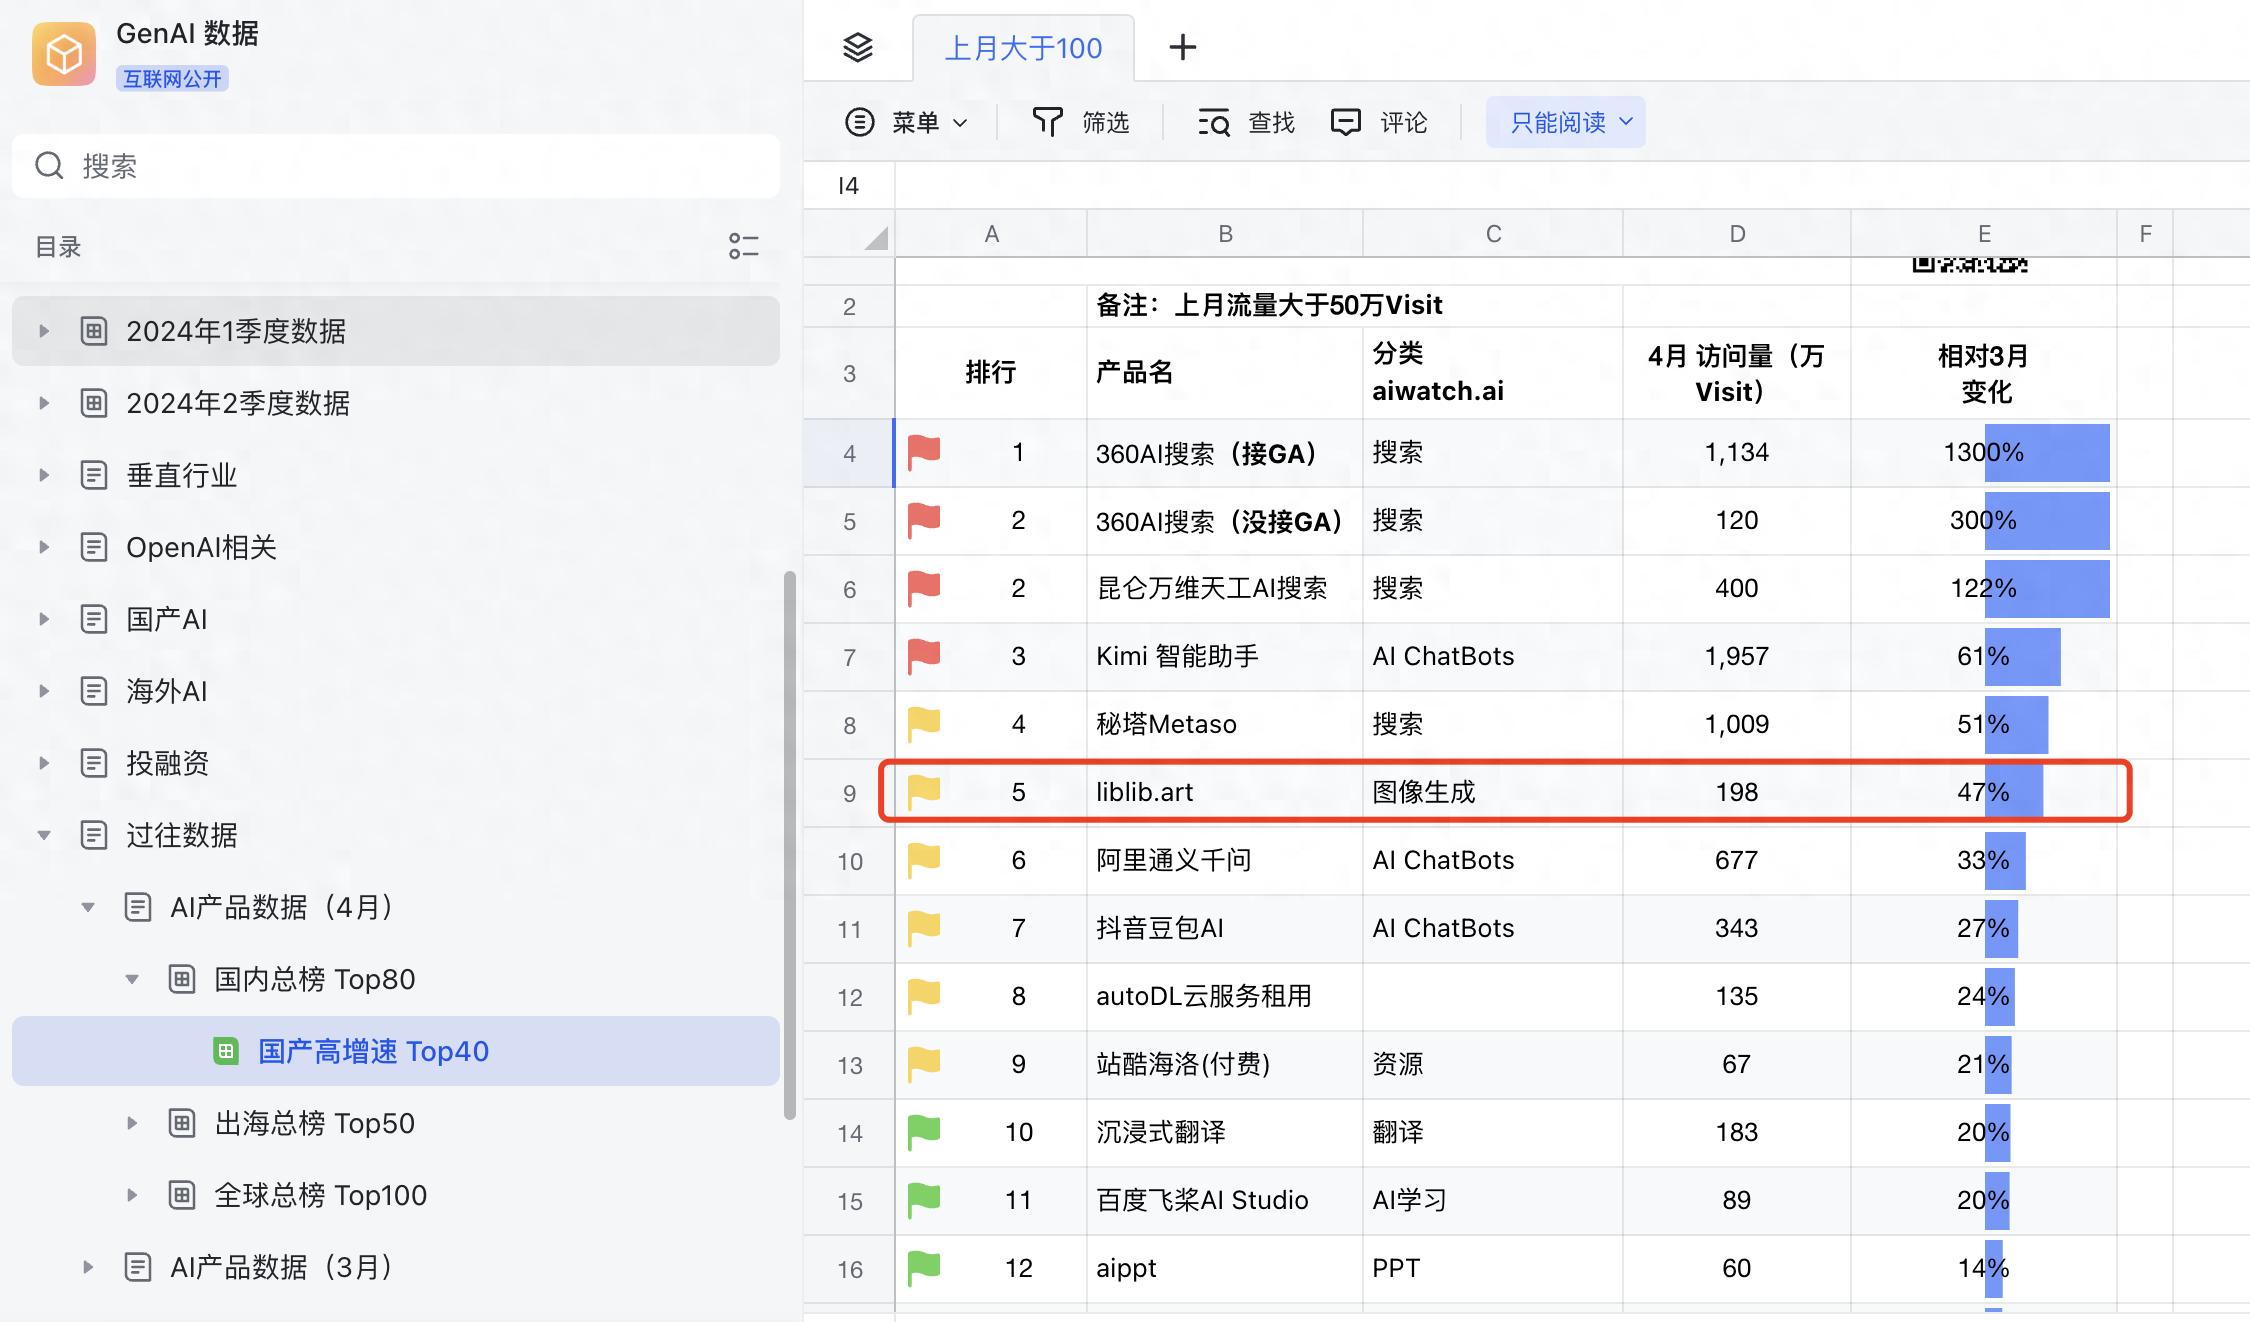The image size is (2250, 1322).
Task: Click the layers stack icon
Action: (x=858, y=47)
